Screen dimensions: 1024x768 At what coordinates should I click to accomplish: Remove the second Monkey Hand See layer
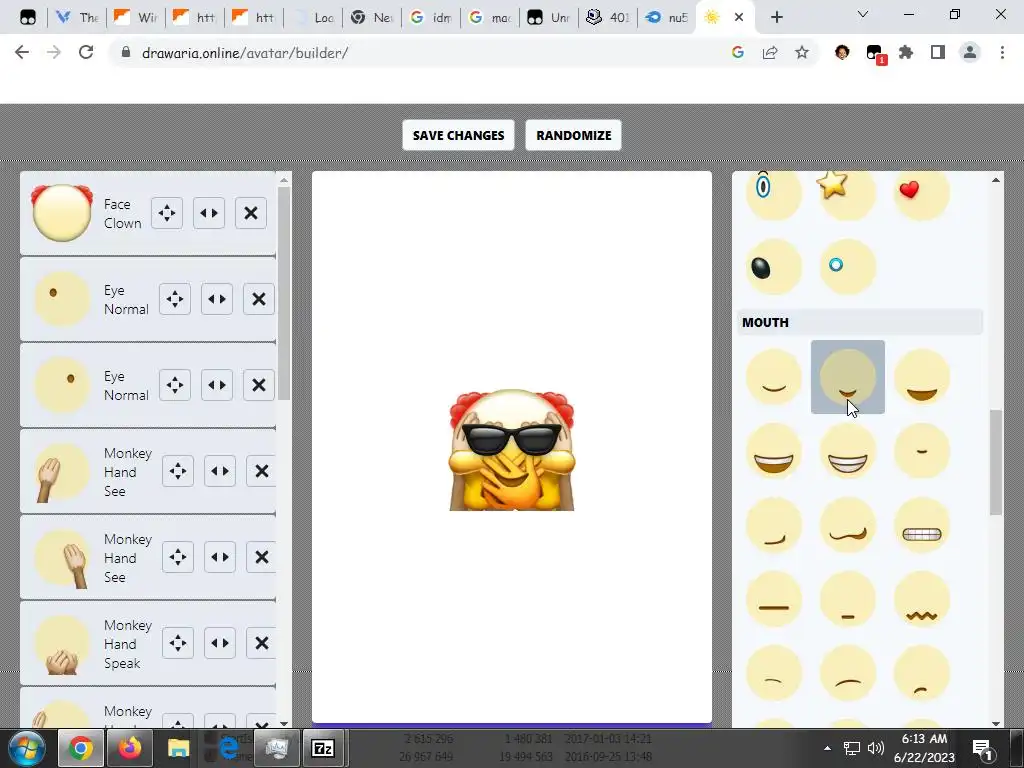pos(261,557)
